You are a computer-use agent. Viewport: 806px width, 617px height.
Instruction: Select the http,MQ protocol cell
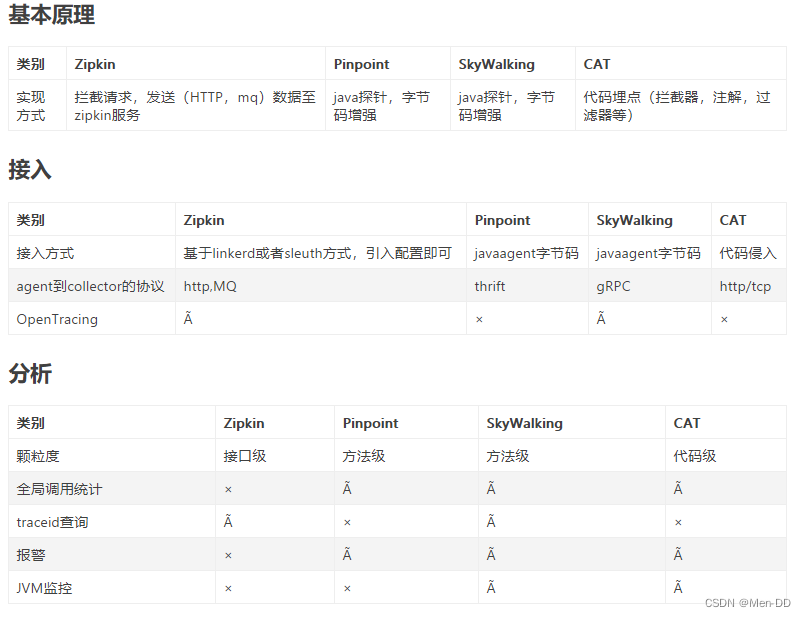(x=210, y=286)
